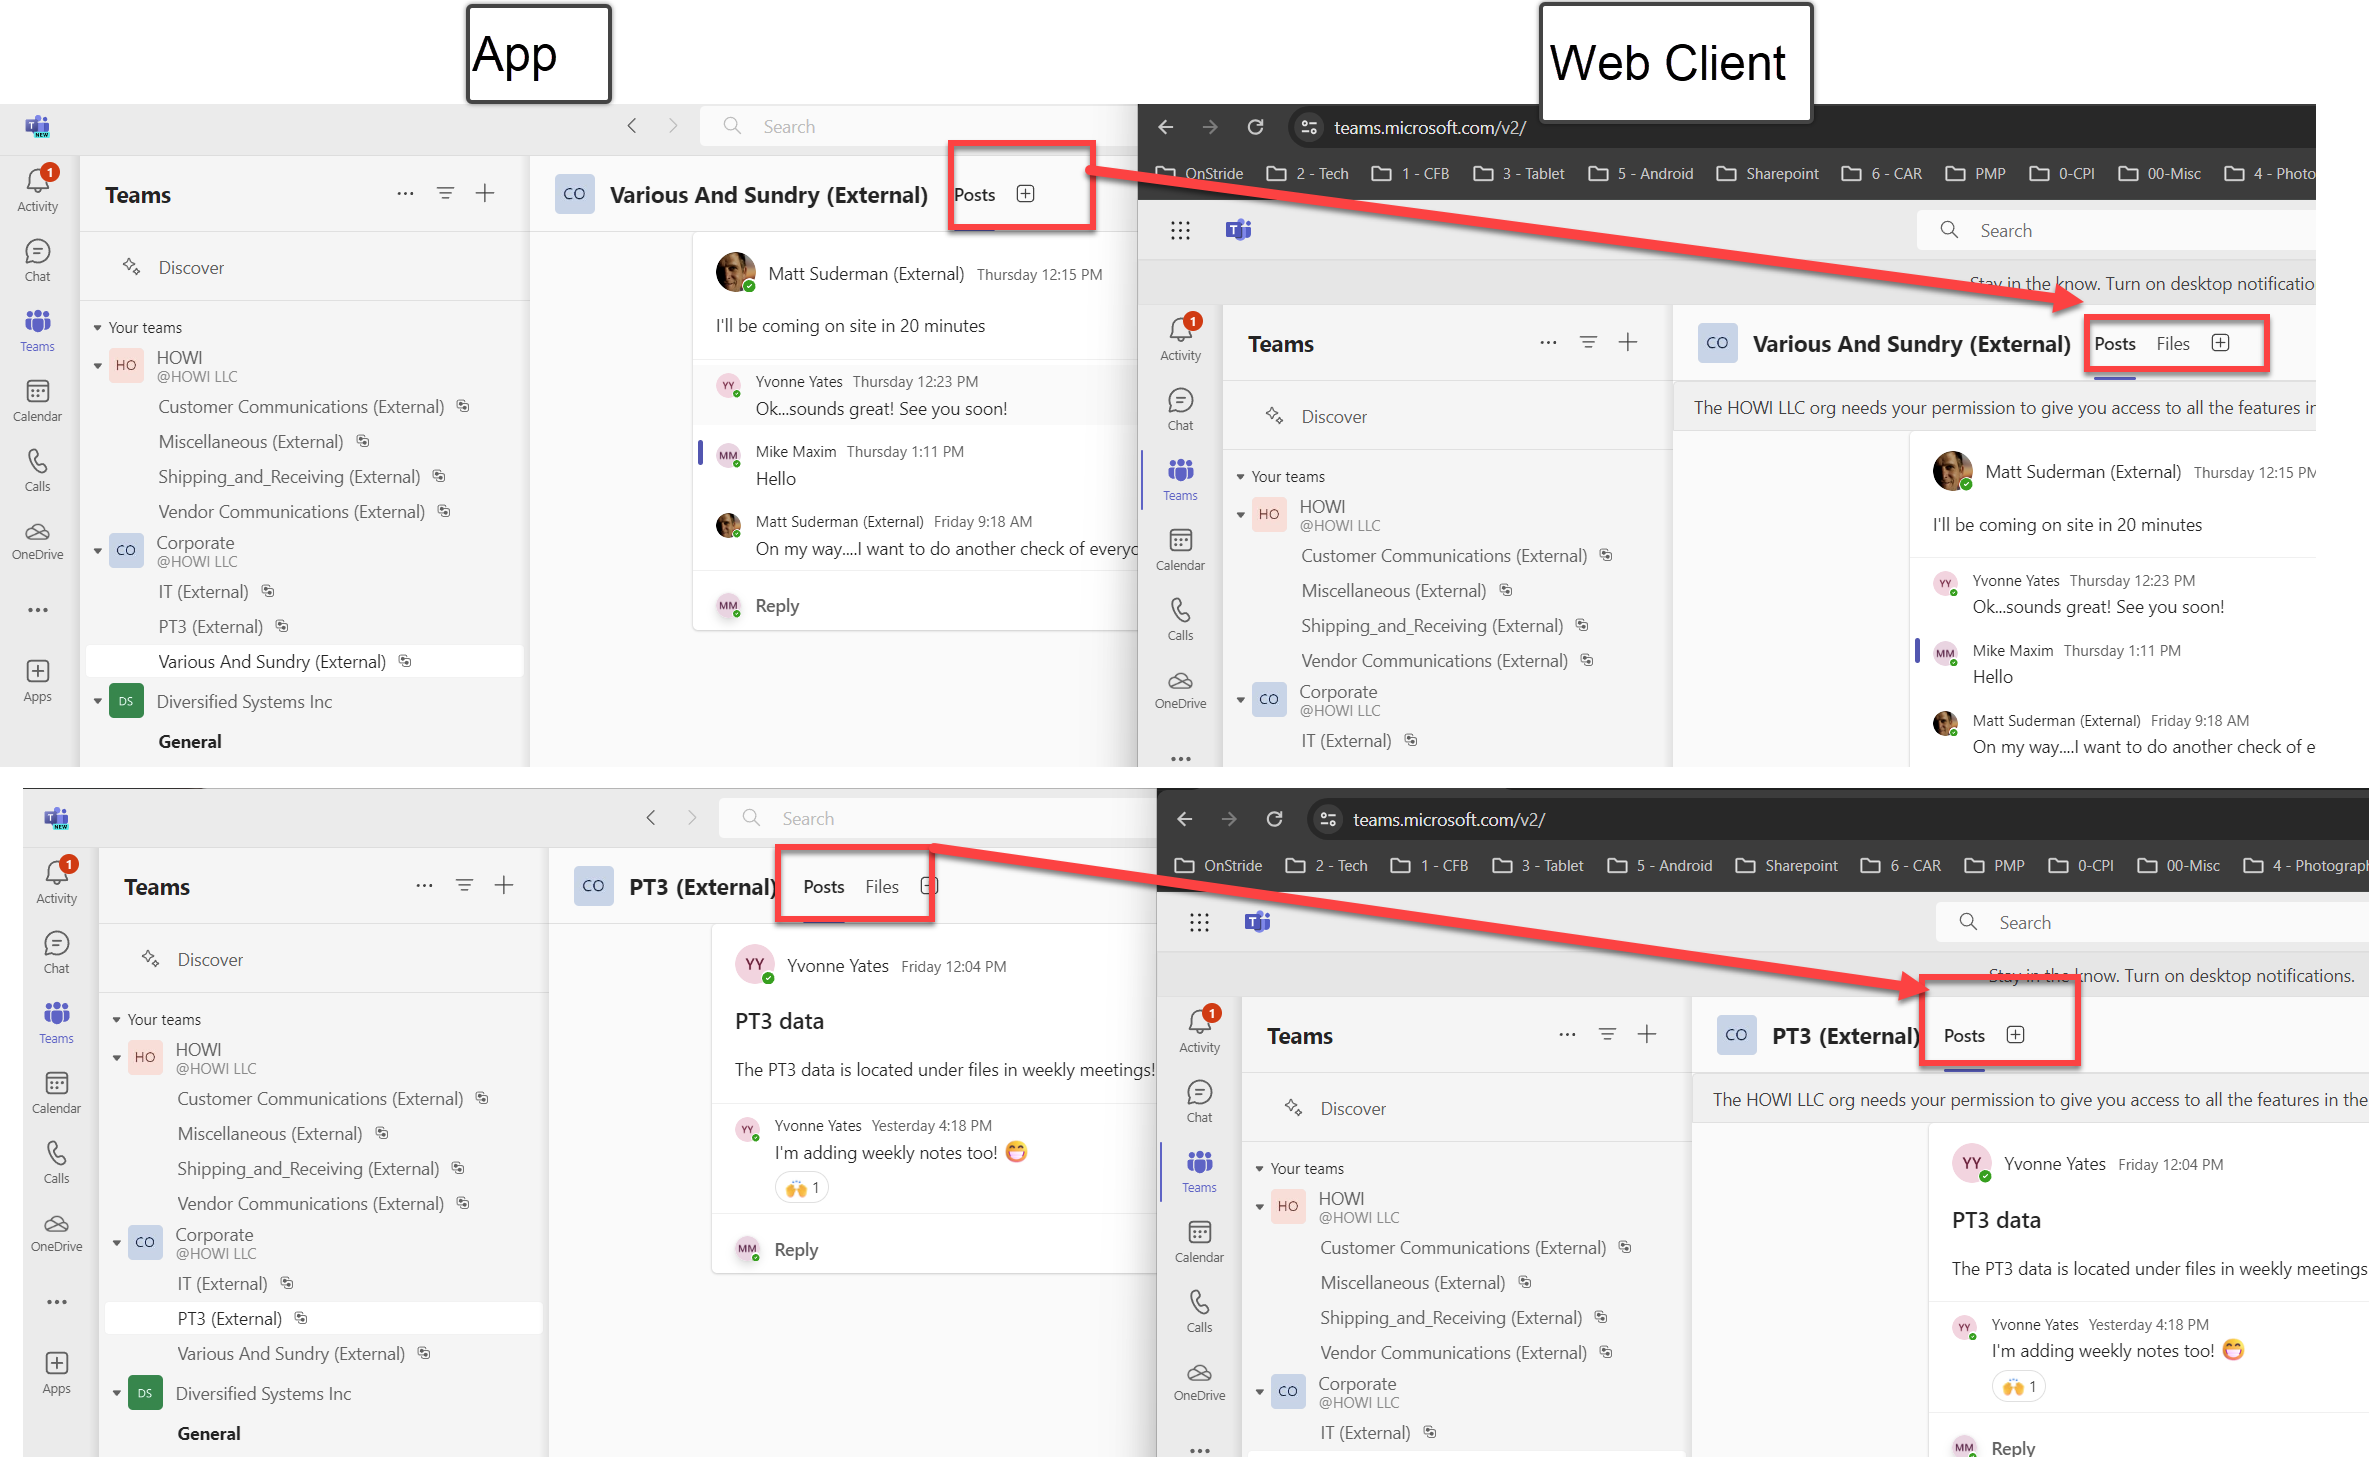
Task: Click the Search field in the top app panel
Action: (918, 126)
